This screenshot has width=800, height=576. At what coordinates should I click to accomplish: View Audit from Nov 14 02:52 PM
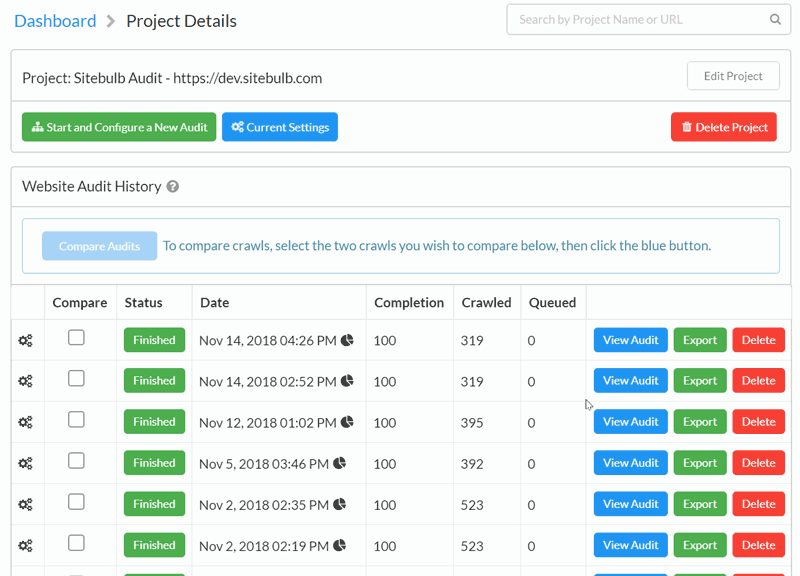(x=631, y=381)
